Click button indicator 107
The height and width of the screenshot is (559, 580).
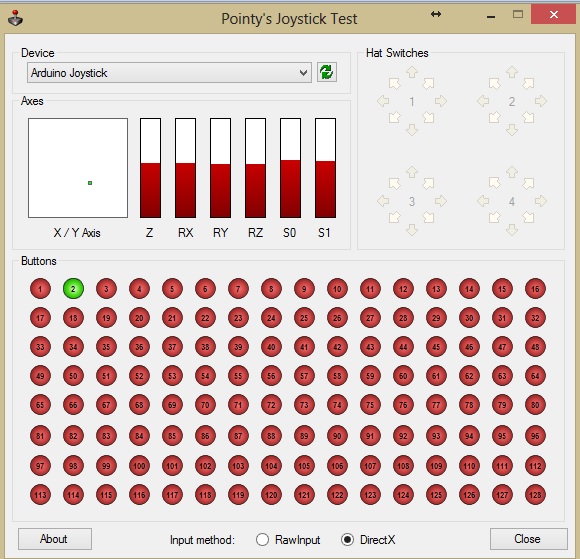(370, 465)
